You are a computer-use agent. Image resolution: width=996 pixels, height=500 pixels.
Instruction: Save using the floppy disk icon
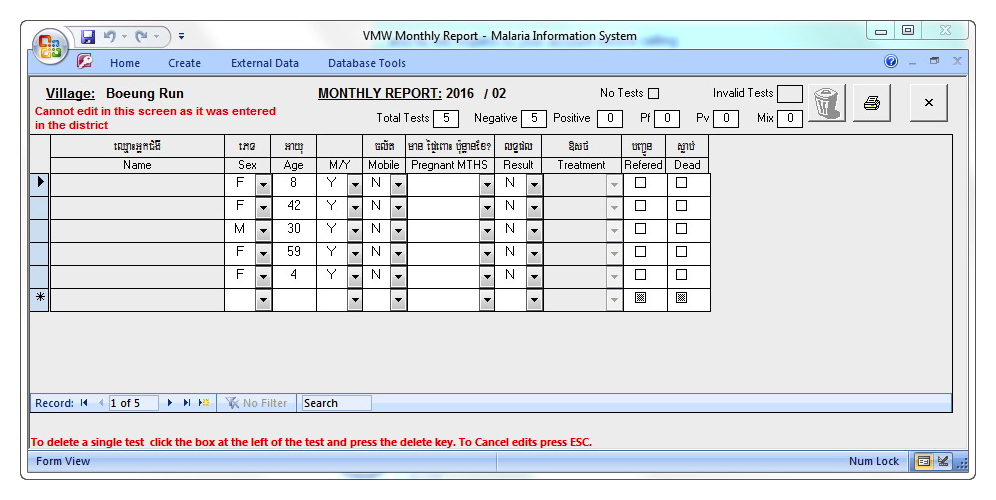(88, 36)
